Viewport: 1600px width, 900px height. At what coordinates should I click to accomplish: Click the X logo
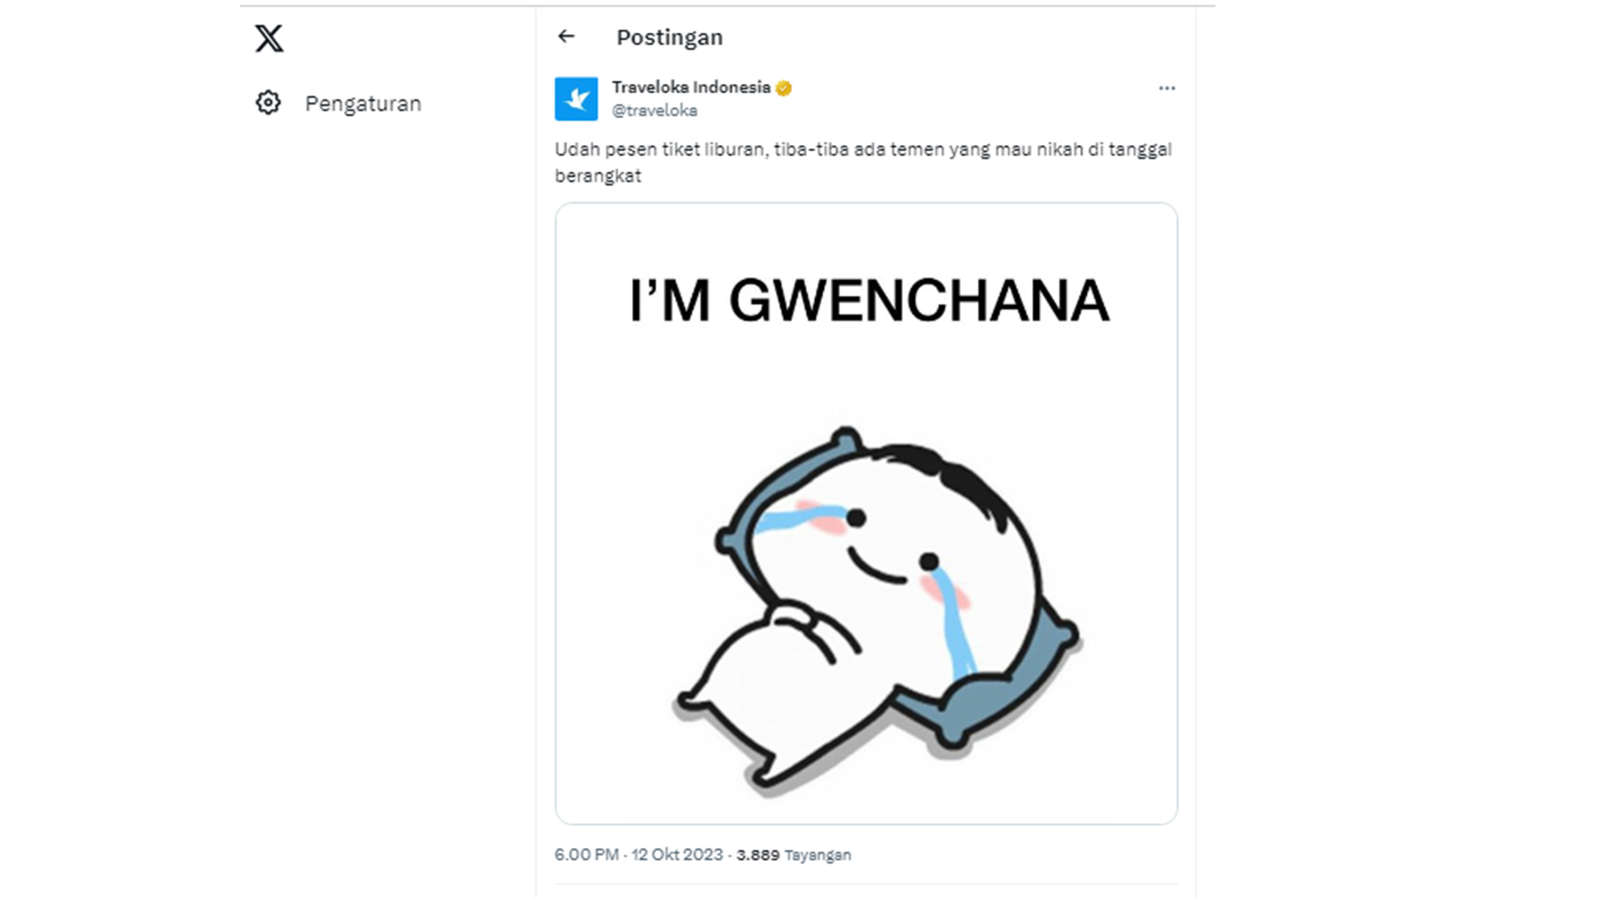pyautogui.click(x=269, y=39)
